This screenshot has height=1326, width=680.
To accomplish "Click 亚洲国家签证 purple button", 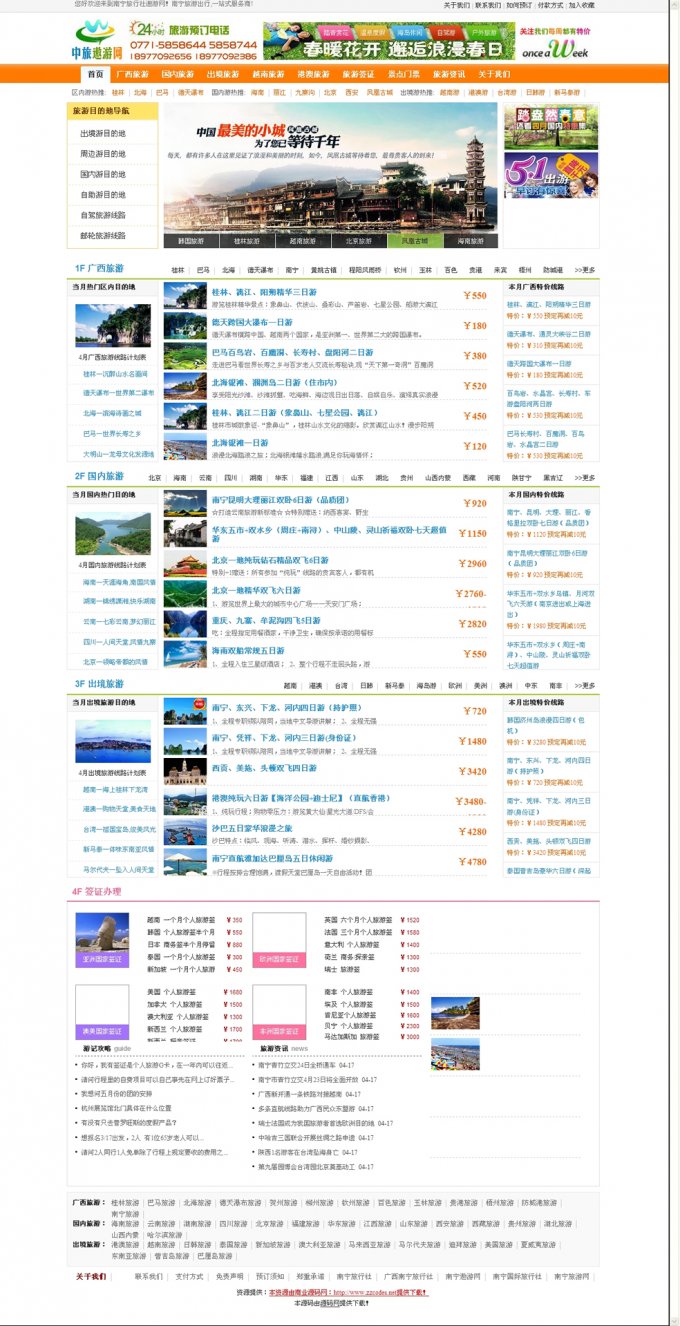I will point(102,959).
